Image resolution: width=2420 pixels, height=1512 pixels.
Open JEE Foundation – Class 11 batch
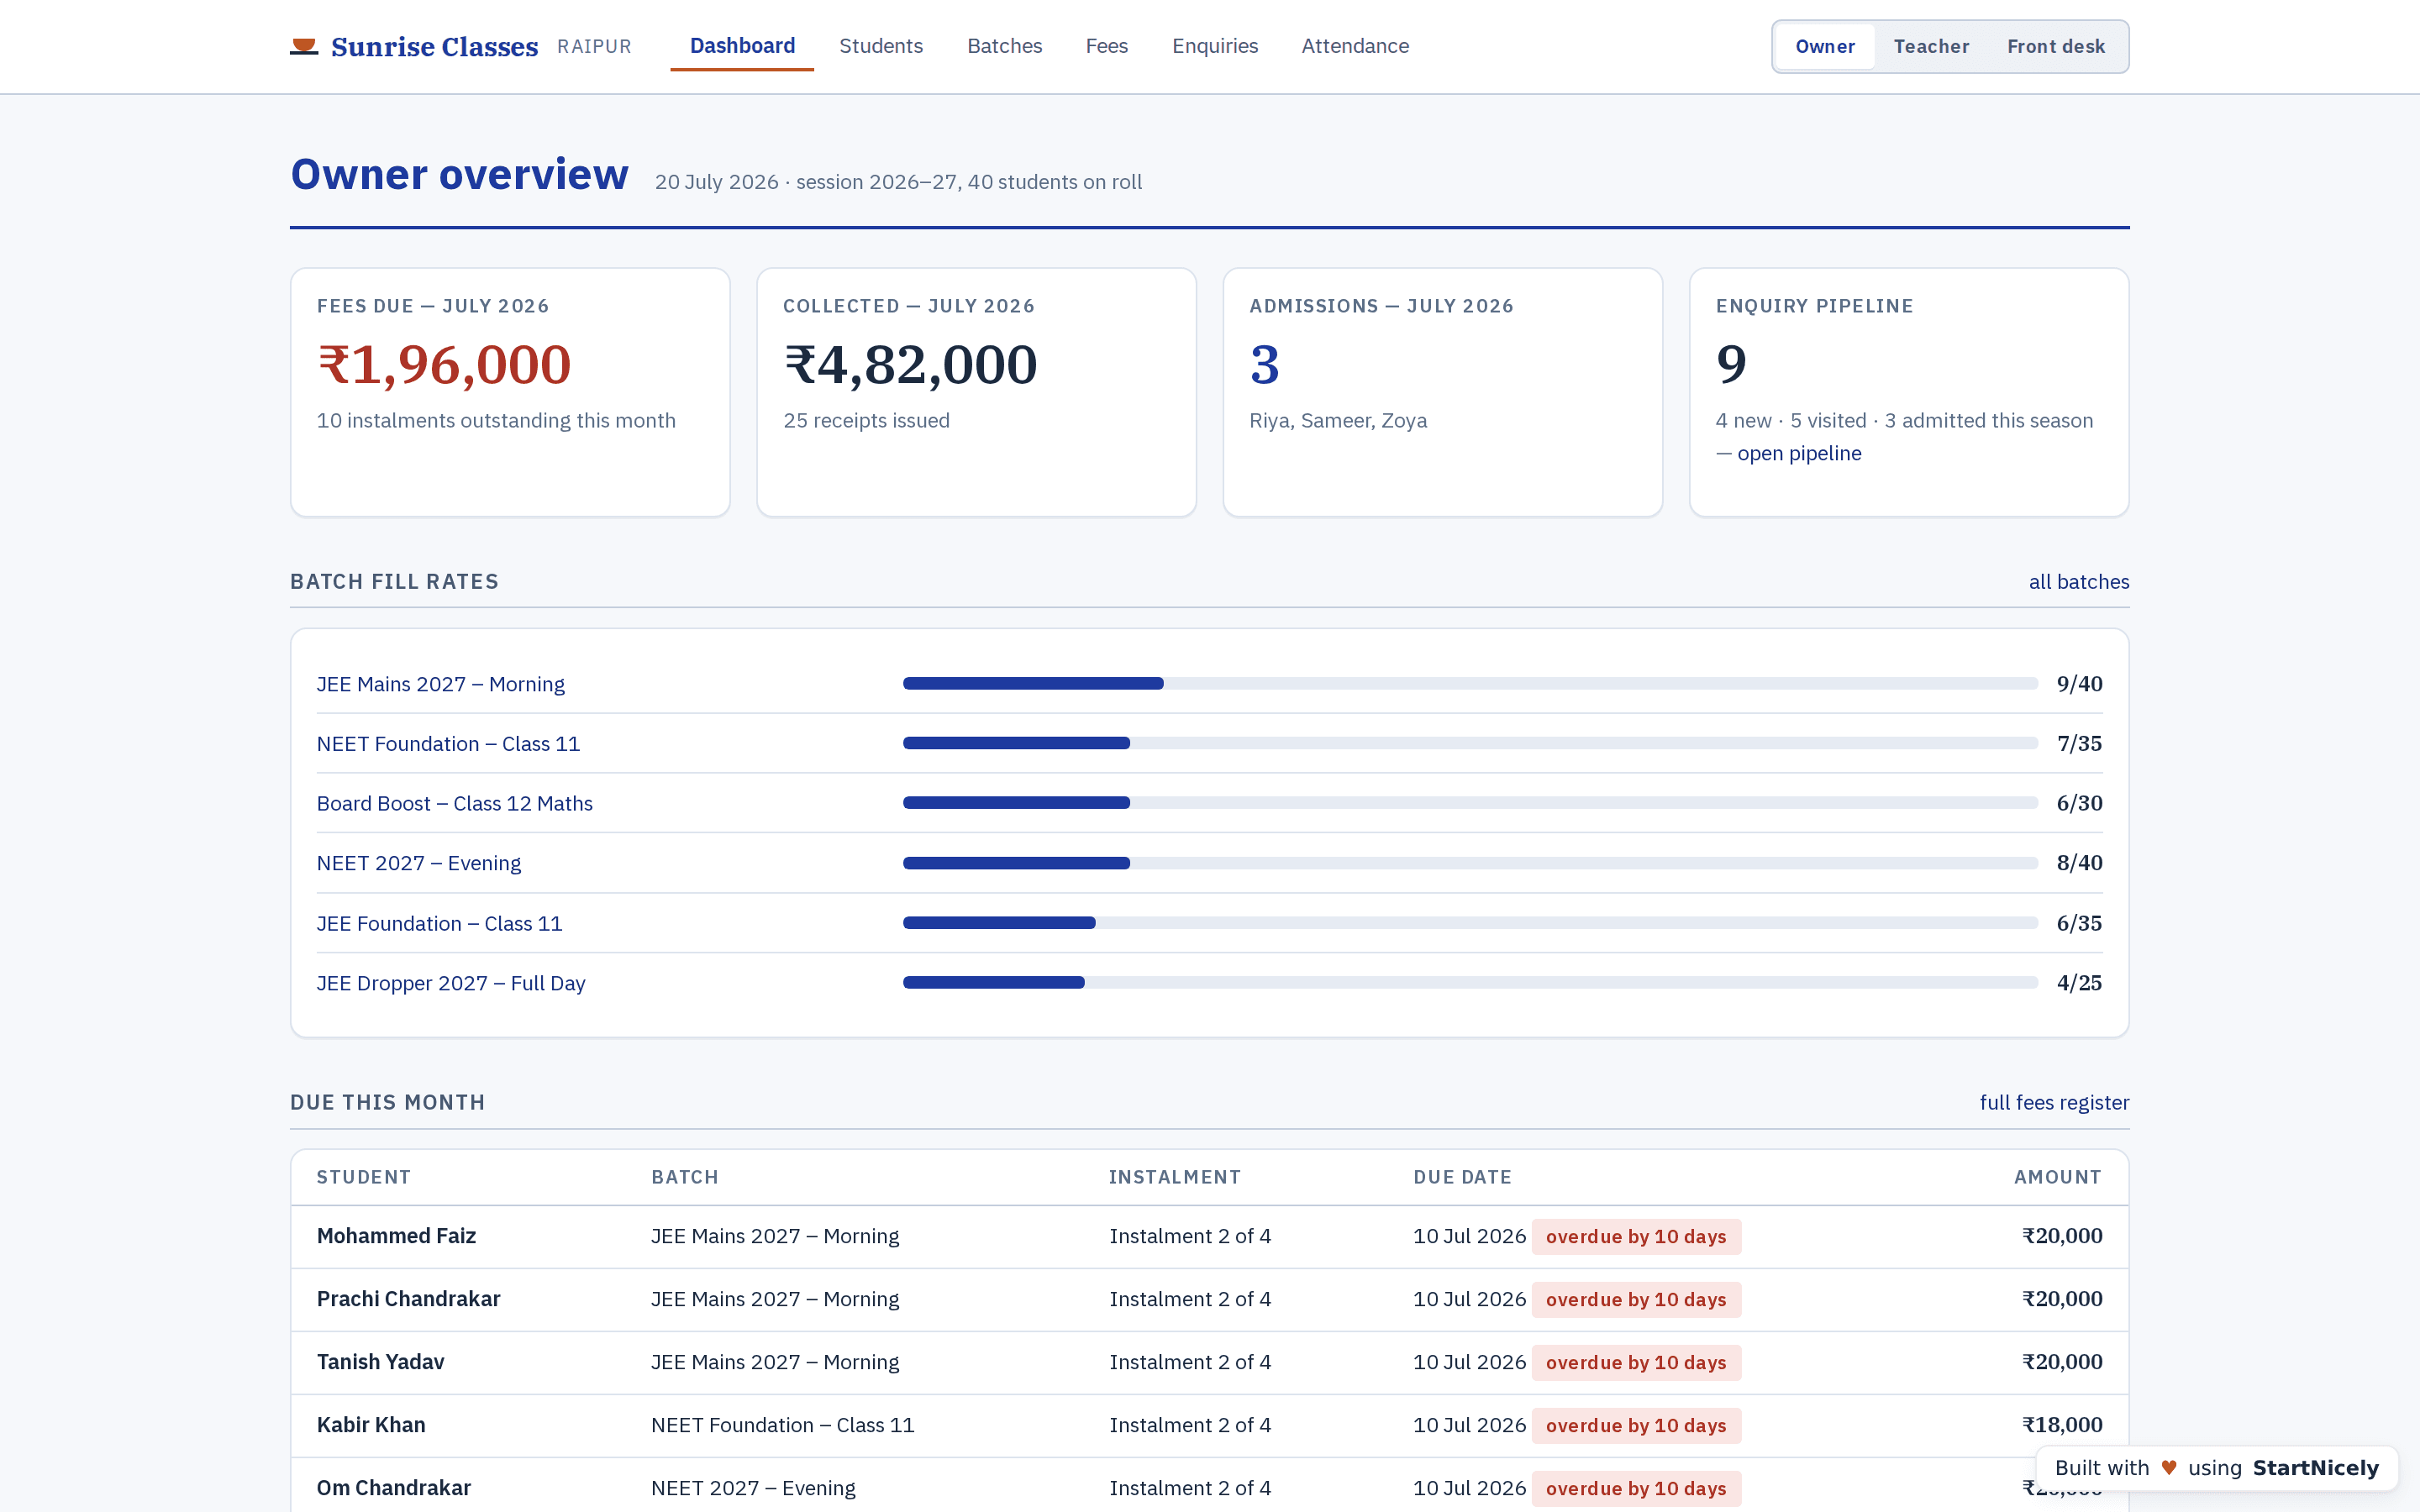coord(439,924)
